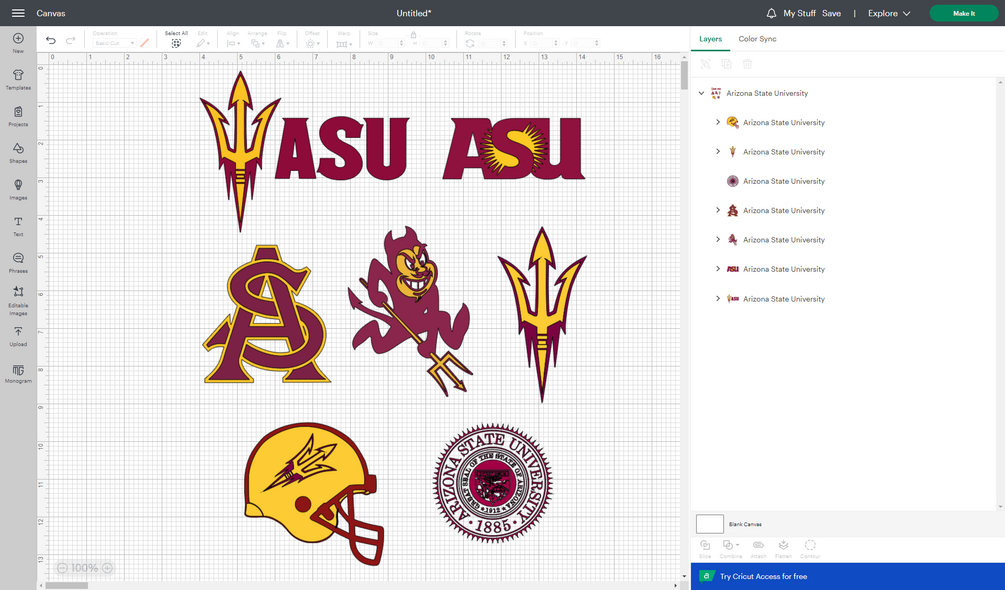This screenshot has width=1005, height=590.
Task: Click the Redo arrow
Action: pos(71,40)
